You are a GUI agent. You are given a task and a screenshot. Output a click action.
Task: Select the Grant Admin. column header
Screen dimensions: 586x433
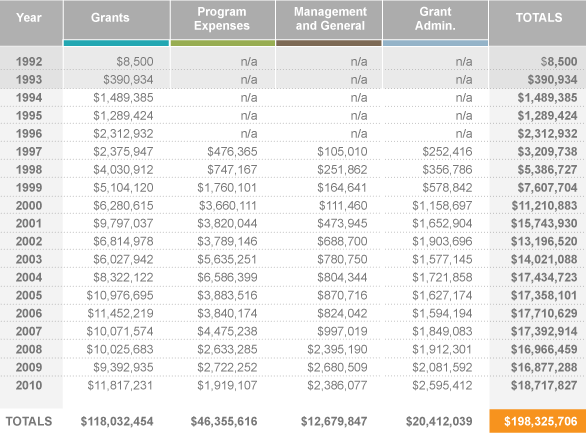click(x=435, y=19)
